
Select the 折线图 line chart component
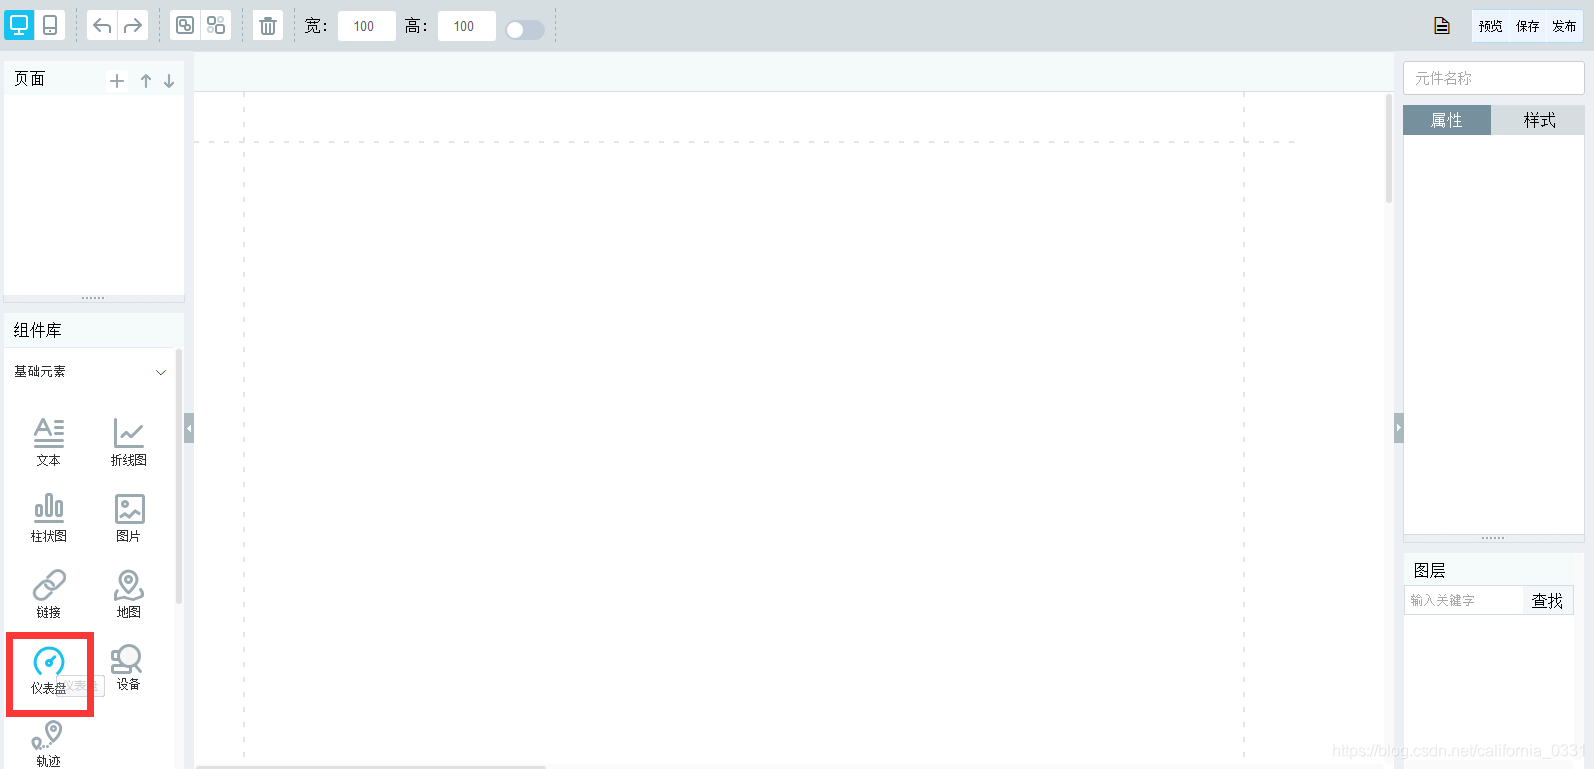point(129,442)
